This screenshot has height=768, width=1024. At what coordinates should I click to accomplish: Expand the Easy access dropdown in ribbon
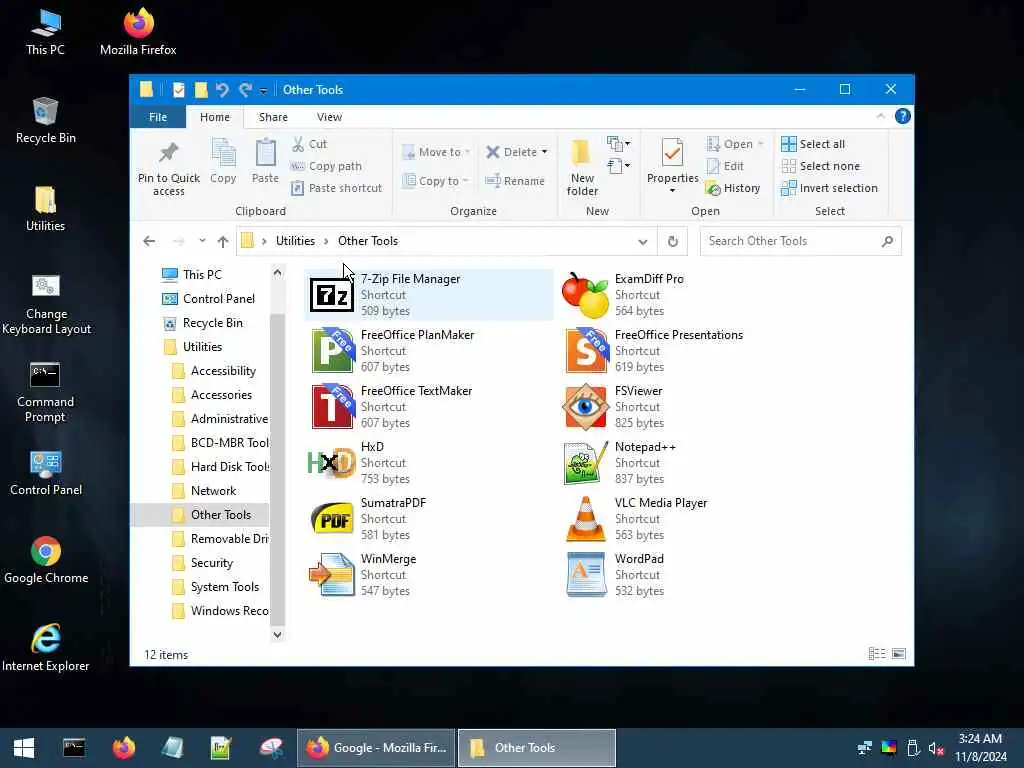pos(618,166)
